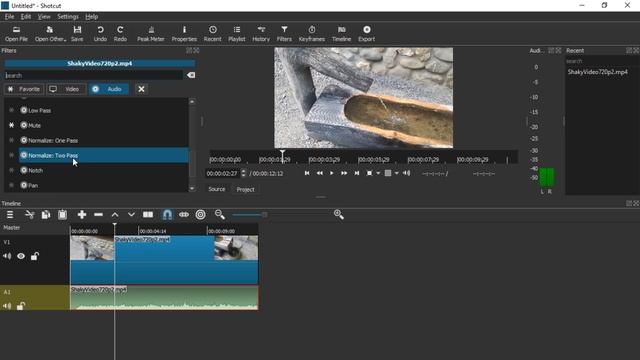Image resolution: width=640 pixels, height=360 pixels.
Task: Toggle timeline snapping magnet
Action: [167, 215]
